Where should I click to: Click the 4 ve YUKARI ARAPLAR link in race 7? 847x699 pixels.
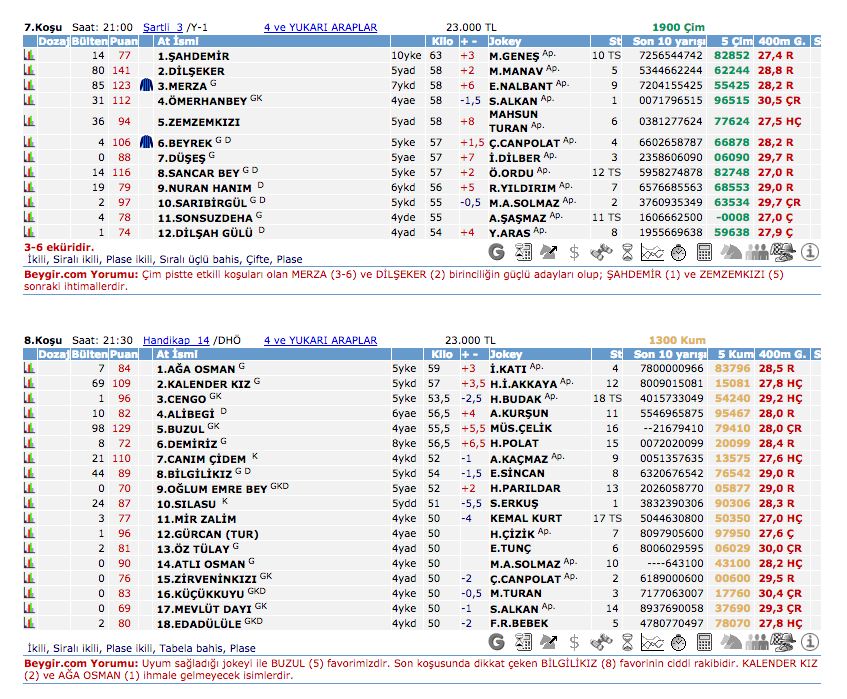(320, 27)
